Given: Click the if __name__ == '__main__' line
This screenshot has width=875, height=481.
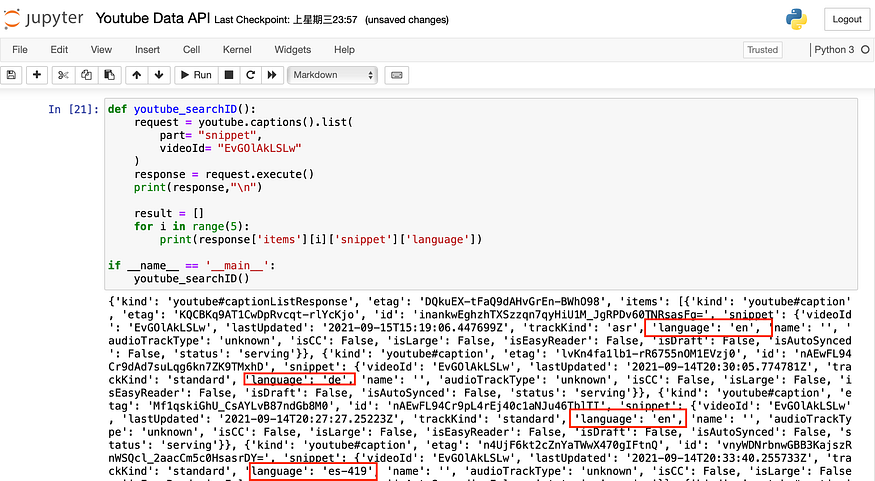Looking at the screenshot, I should [191, 266].
